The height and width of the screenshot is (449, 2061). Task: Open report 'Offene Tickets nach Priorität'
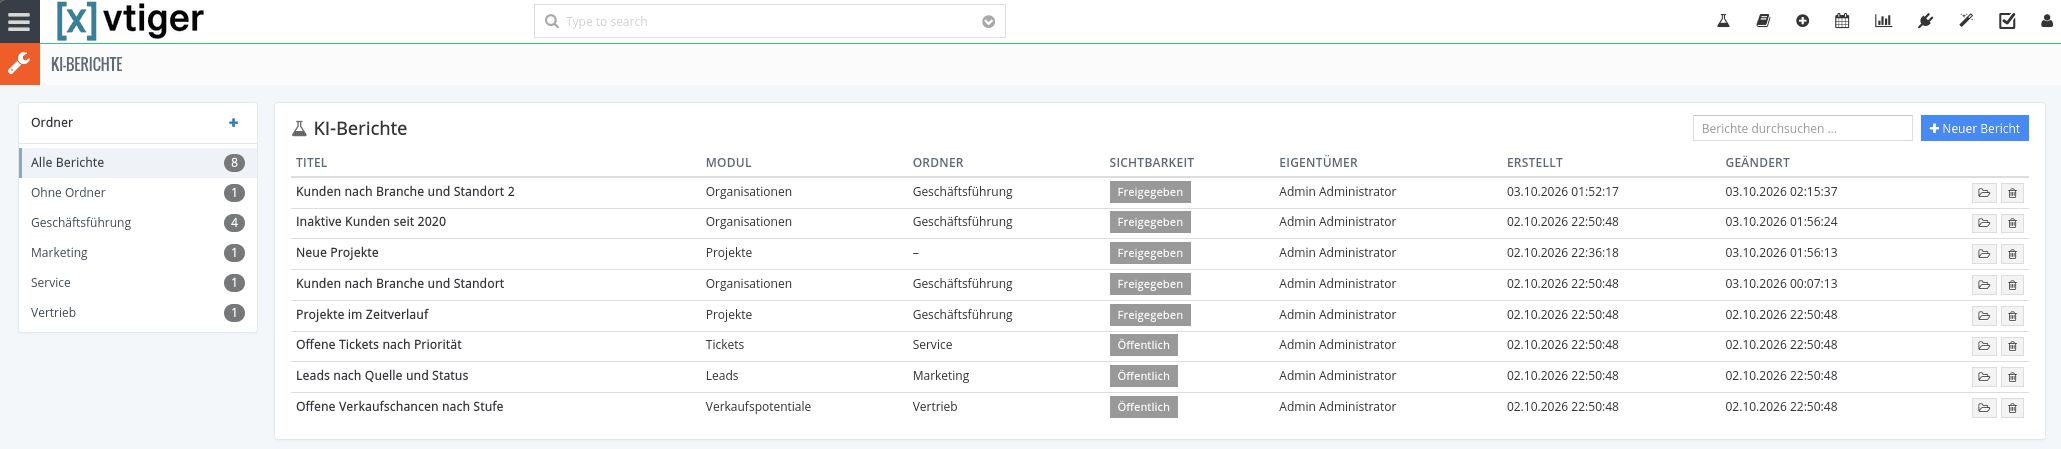pos(379,344)
